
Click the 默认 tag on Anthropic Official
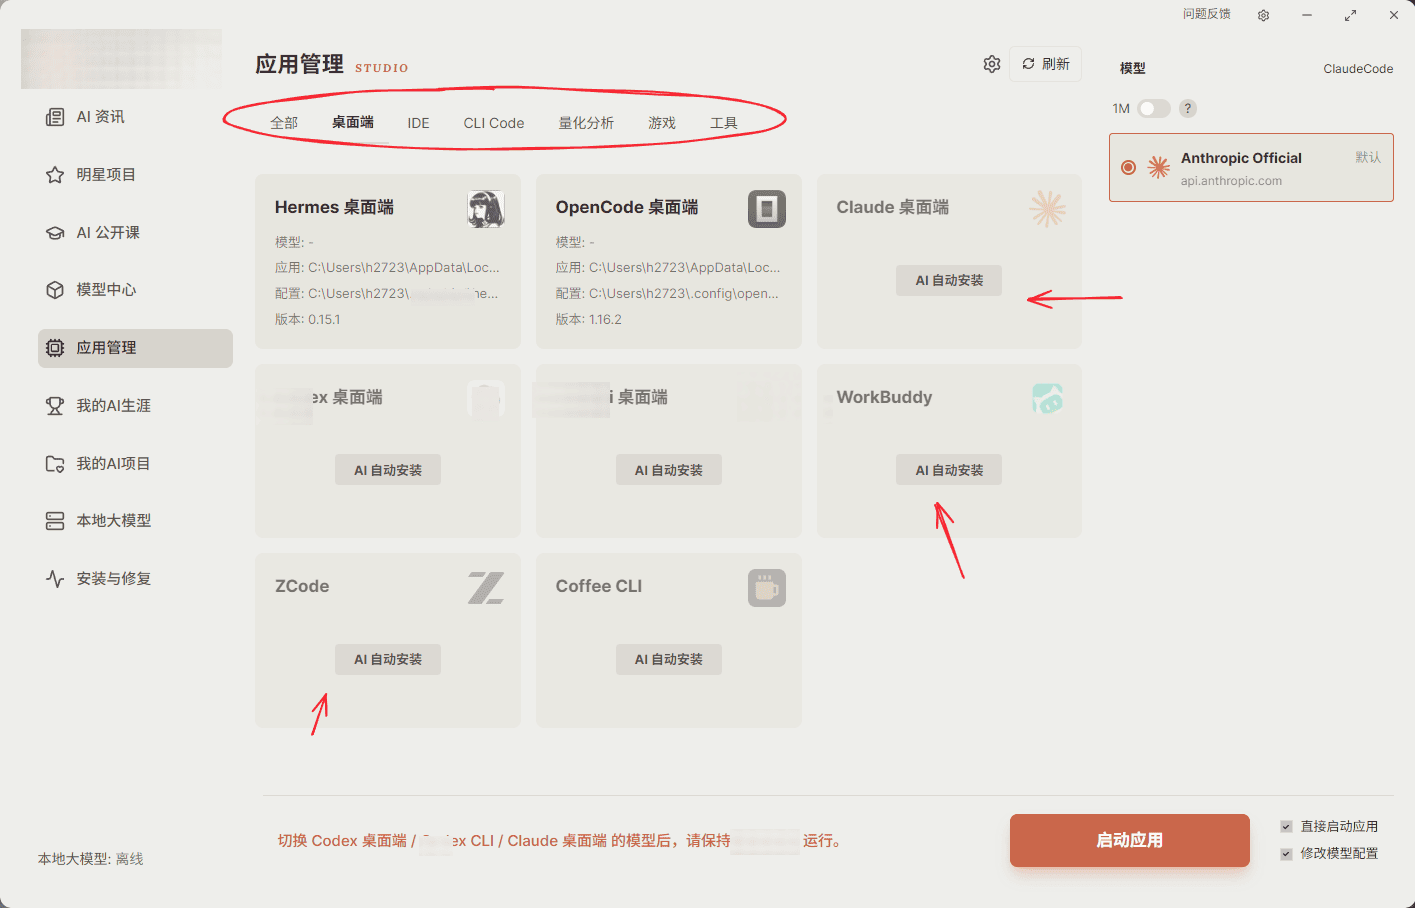click(1368, 157)
